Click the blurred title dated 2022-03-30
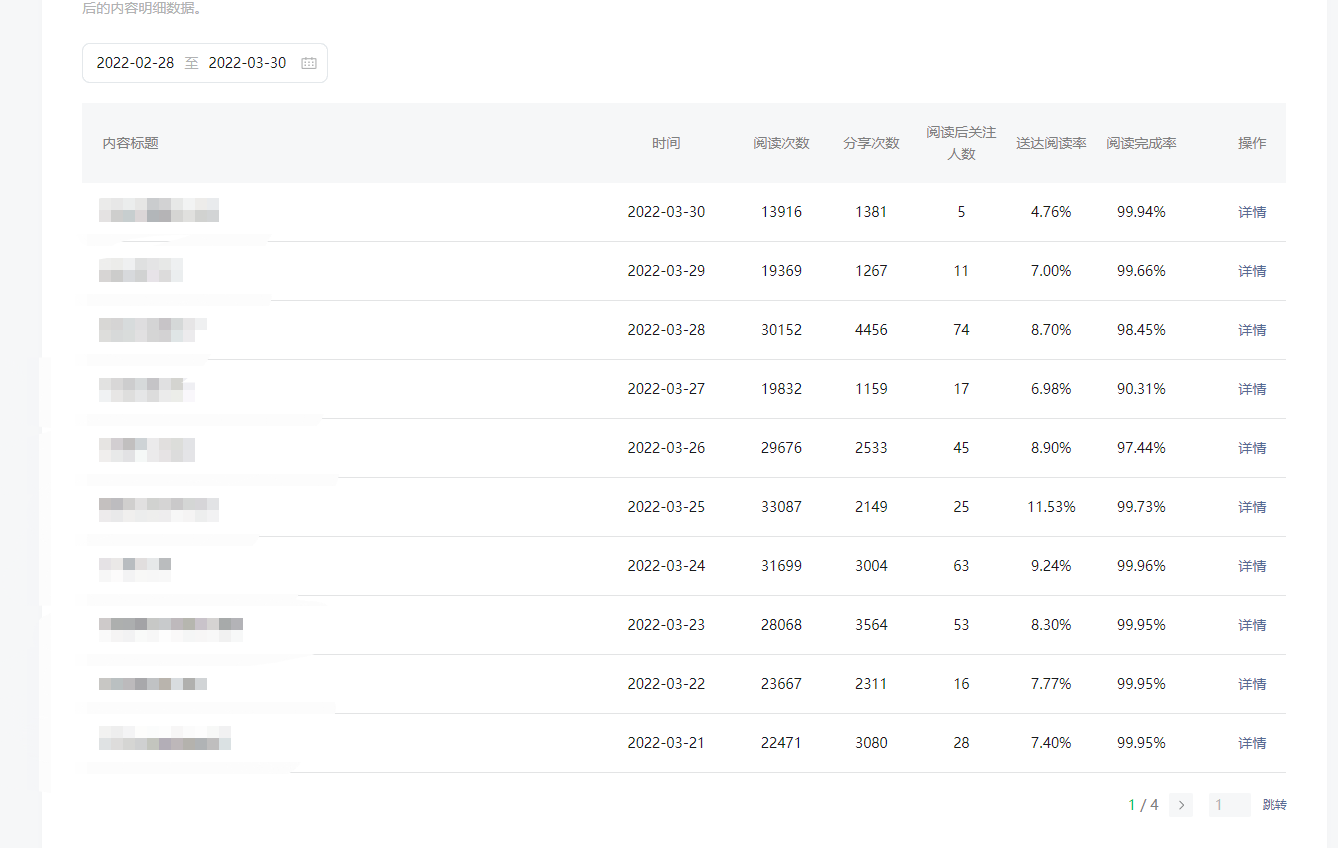 (159, 210)
